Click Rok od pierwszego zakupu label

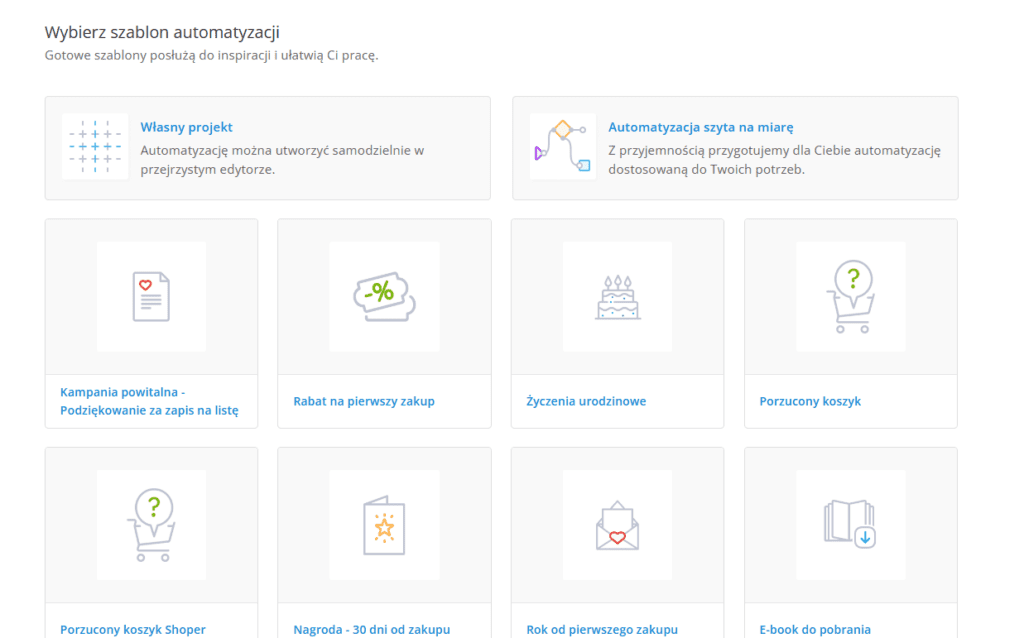[602, 629]
